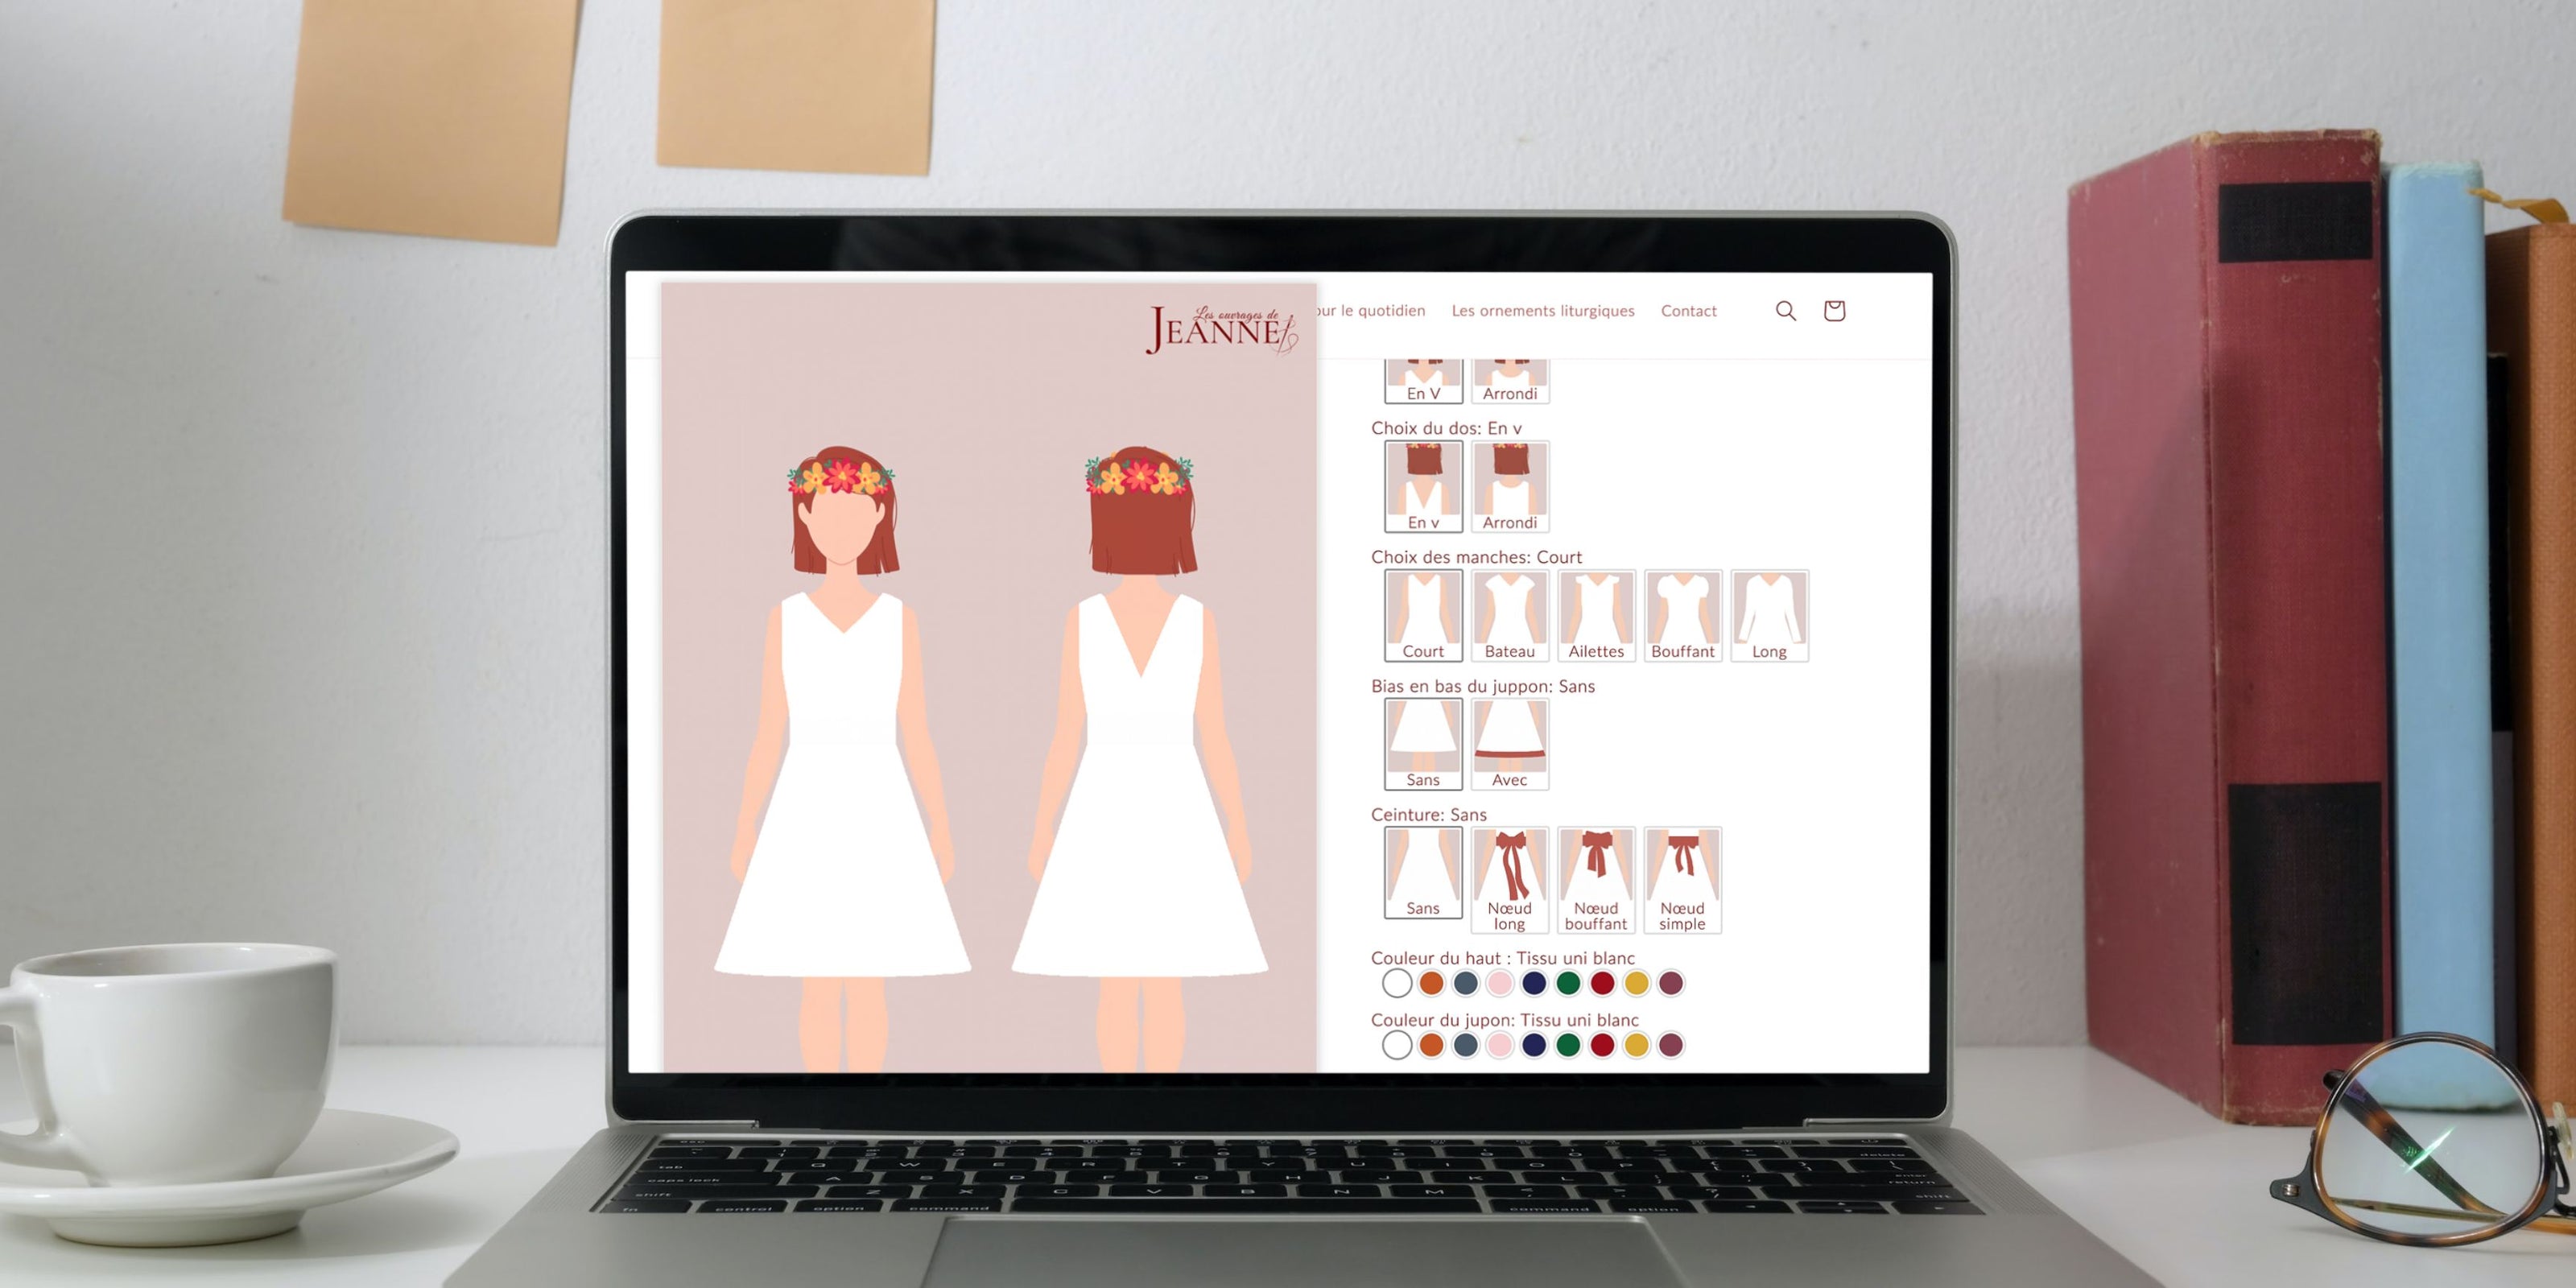The width and height of the screenshot is (2576, 1288).
Task: Click the pour le quotidien link
Action: (1369, 311)
